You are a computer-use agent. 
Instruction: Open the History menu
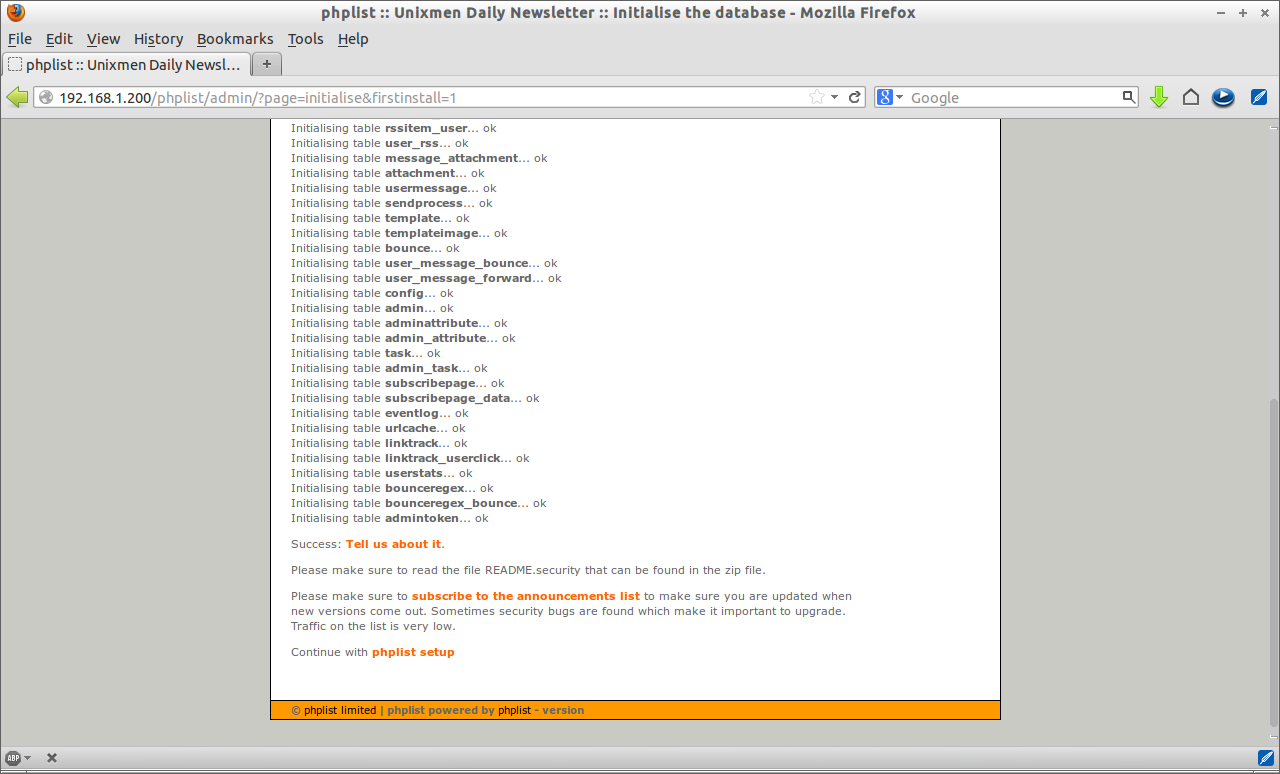pos(158,39)
